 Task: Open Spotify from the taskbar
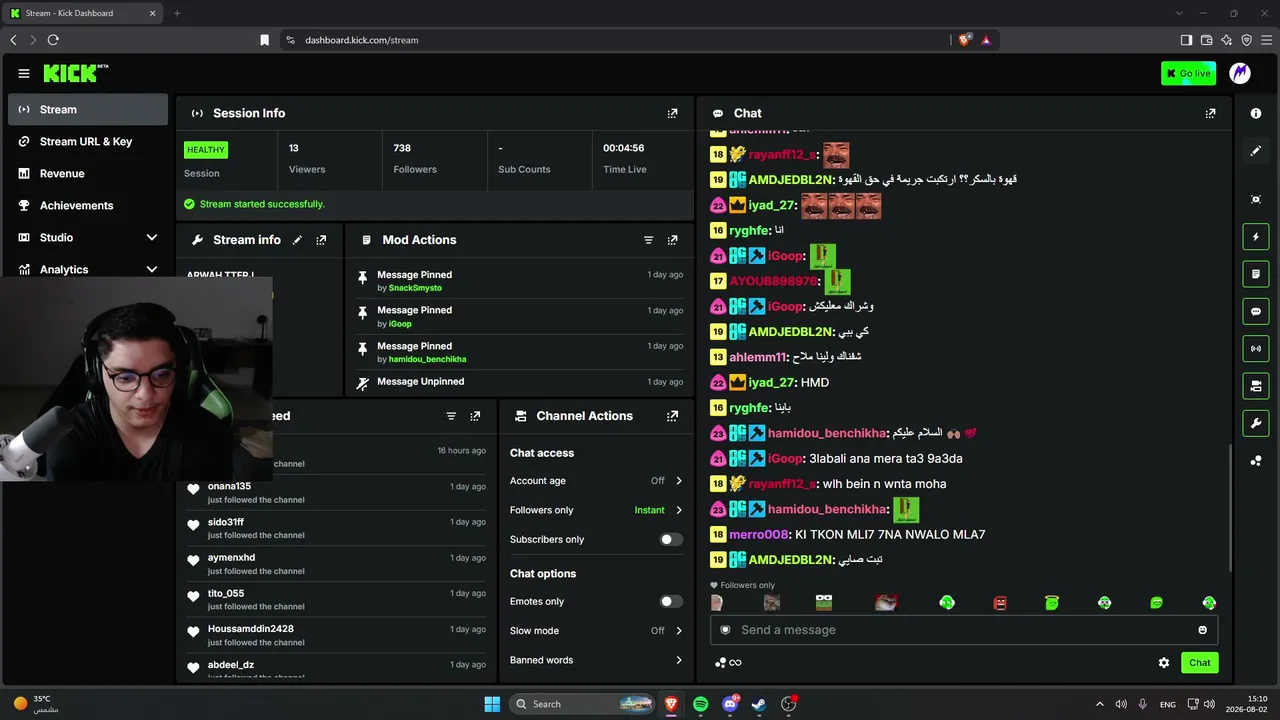coord(700,704)
